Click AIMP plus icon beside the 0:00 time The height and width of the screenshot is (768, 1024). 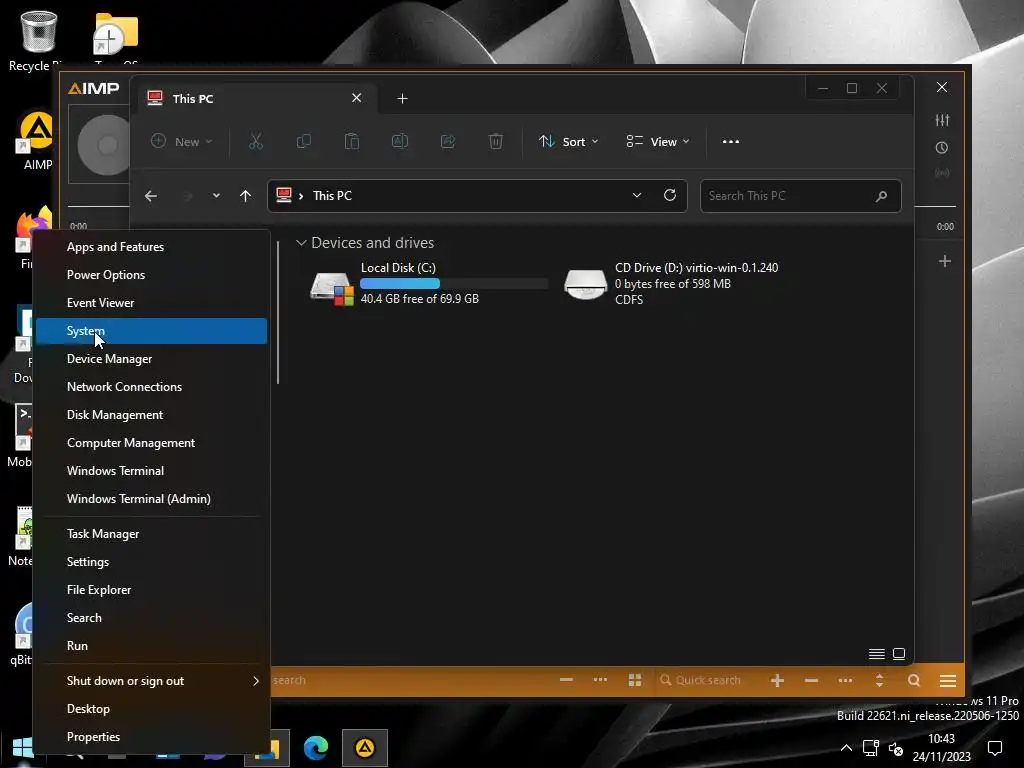pos(944,261)
